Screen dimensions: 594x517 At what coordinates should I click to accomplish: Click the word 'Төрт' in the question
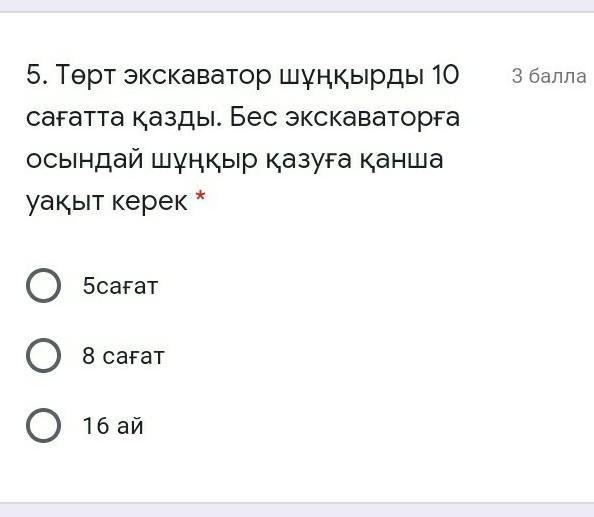86,75
